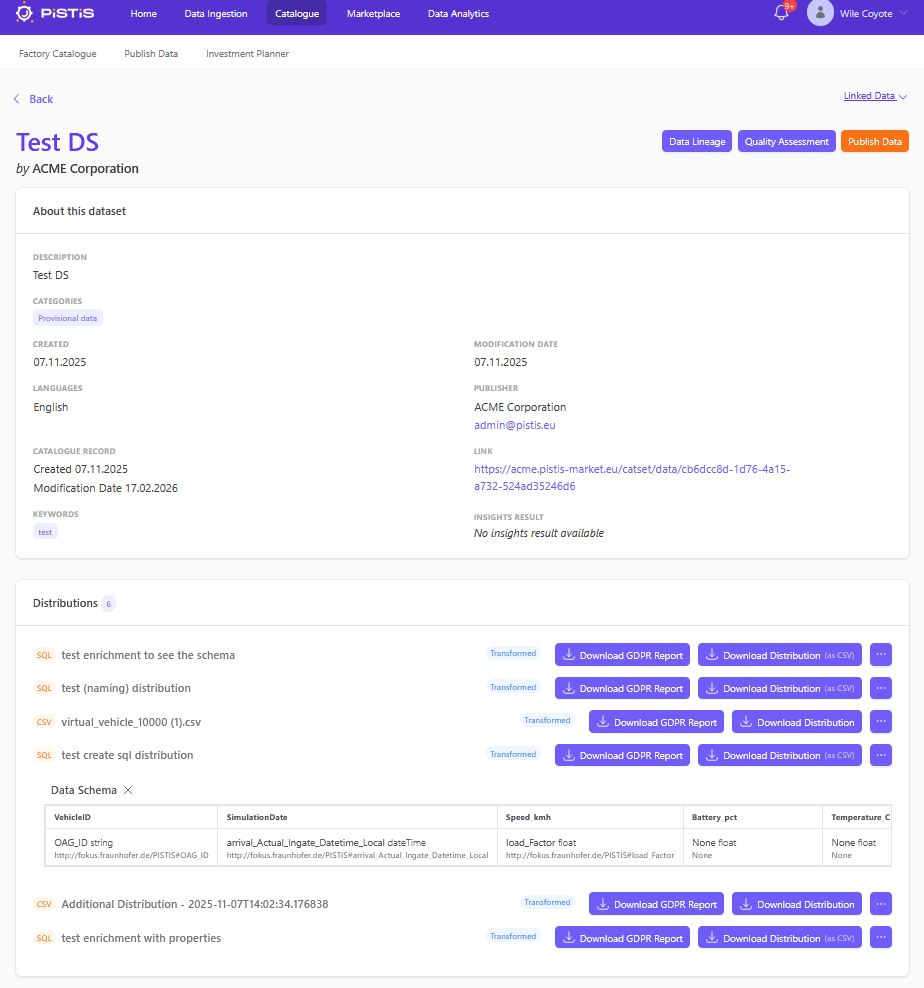Open the Home menu item
This screenshot has width=924, height=988.
pyautogui.click(x=144, y=13)
